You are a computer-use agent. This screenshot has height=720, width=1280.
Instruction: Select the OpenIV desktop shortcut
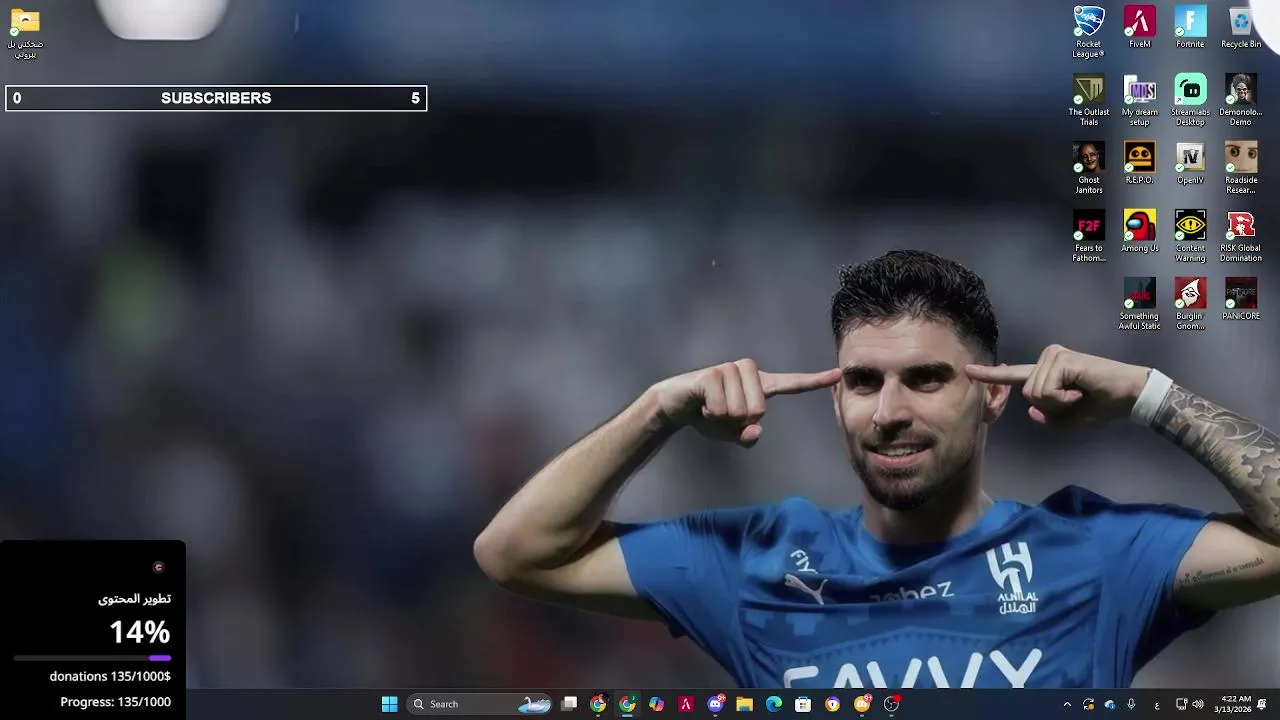tap(1190, 163)
